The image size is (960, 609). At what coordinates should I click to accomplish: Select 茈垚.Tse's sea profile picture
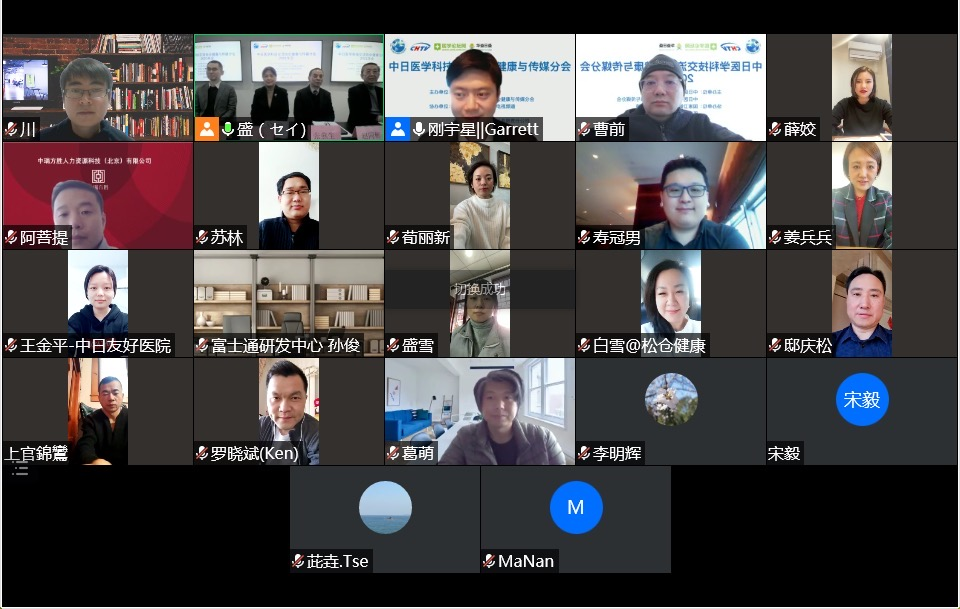pos(385,507)
